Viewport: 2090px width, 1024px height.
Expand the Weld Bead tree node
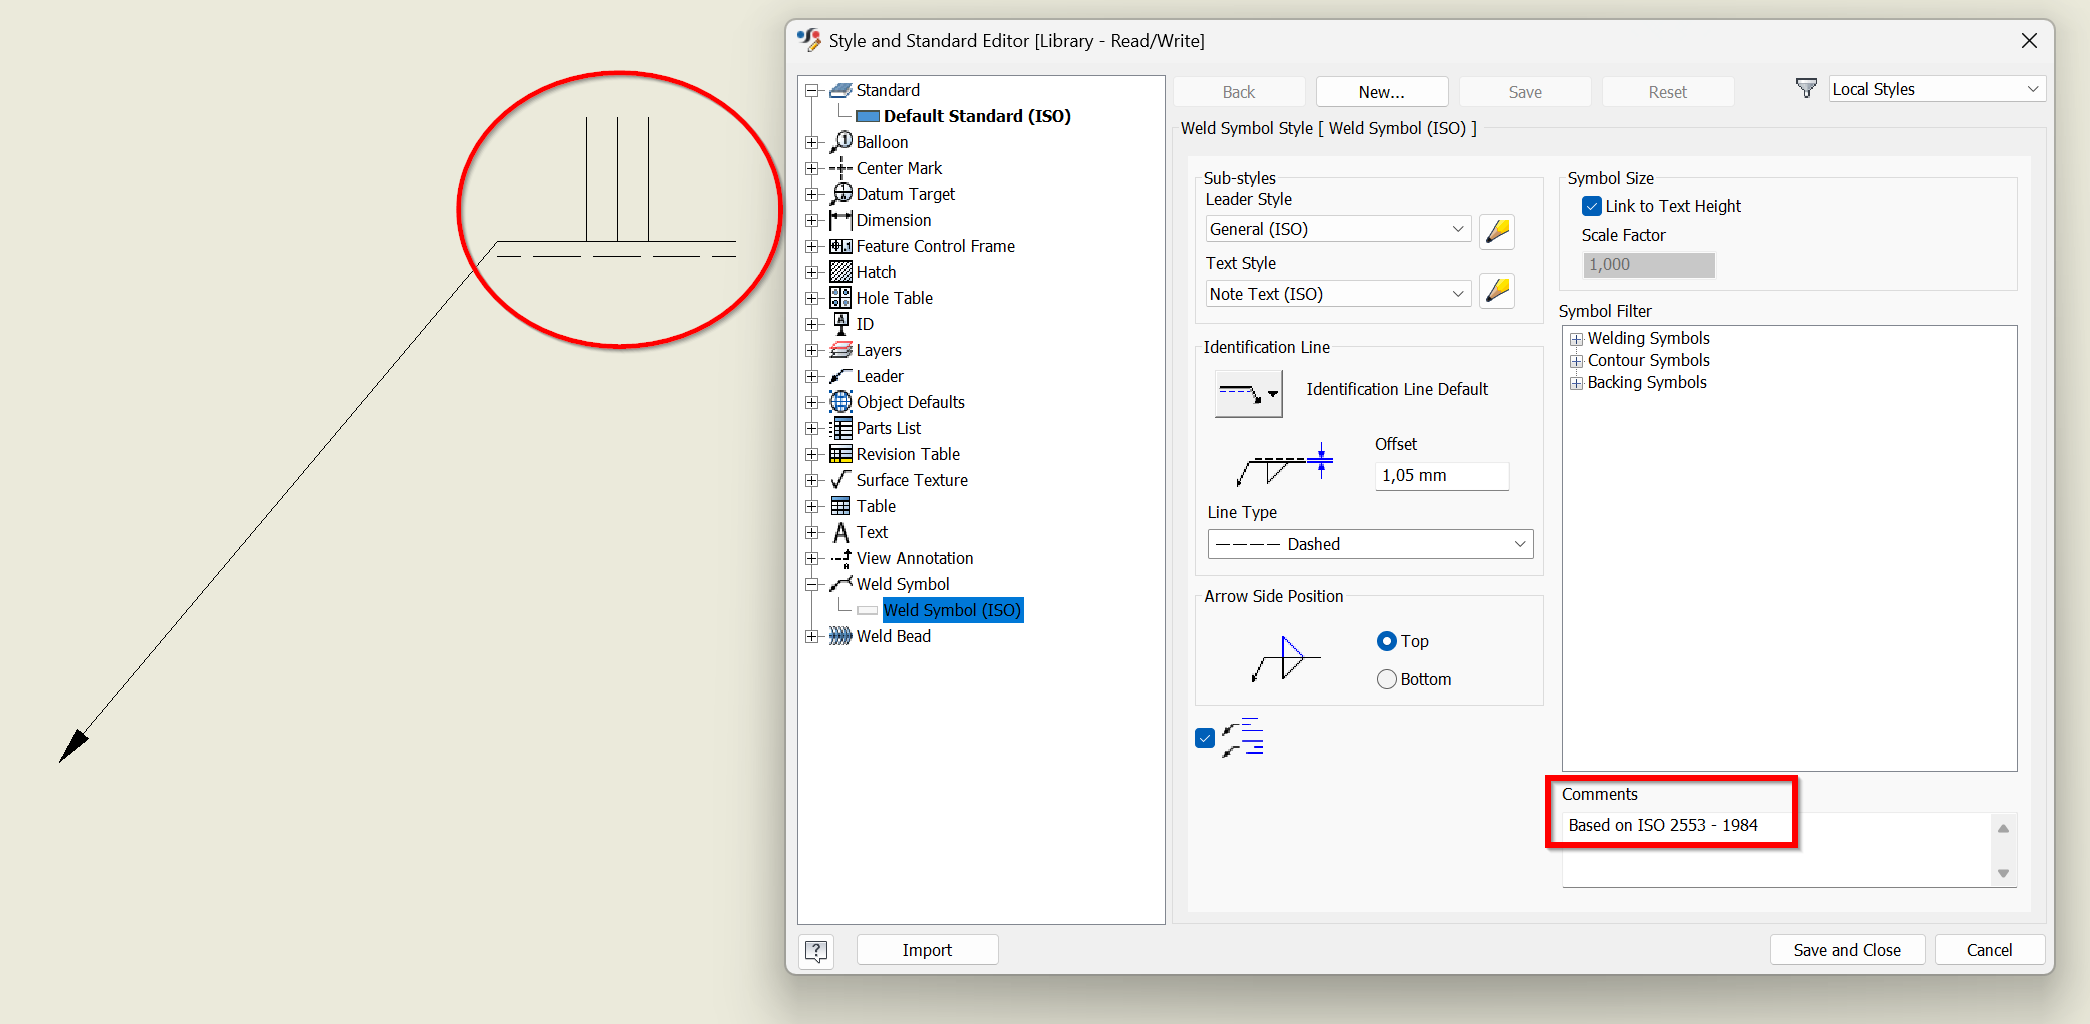(812, 636)
